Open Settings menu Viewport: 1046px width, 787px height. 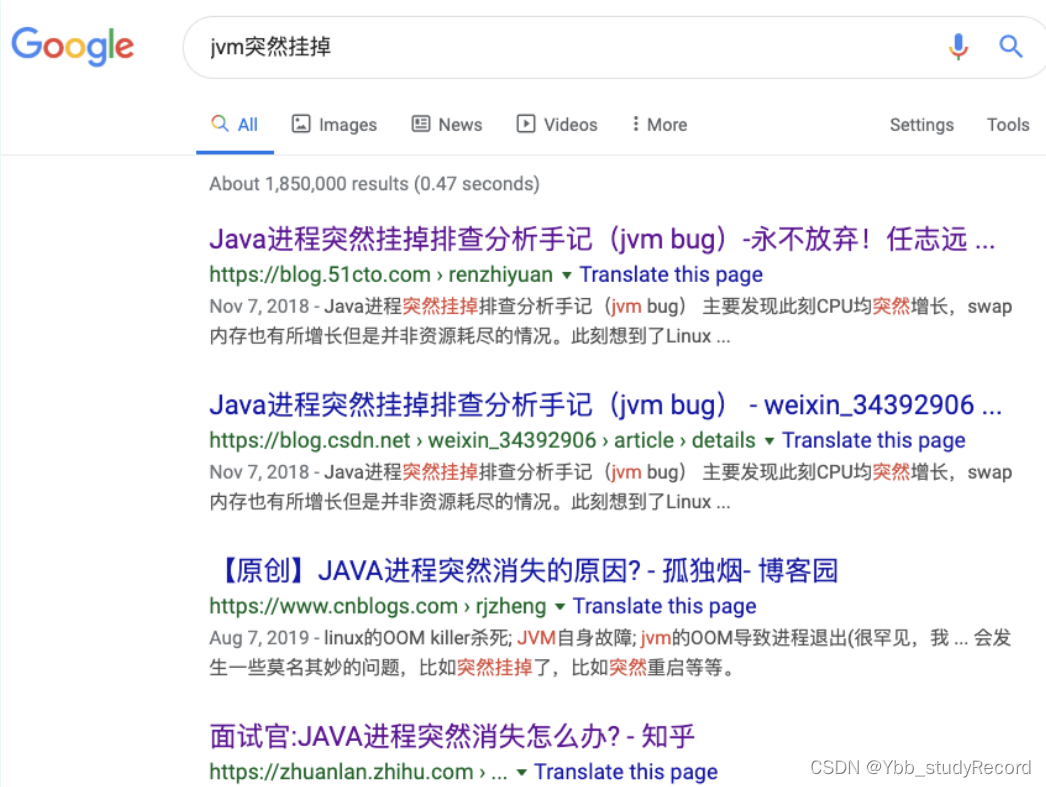tap(921, 125)
